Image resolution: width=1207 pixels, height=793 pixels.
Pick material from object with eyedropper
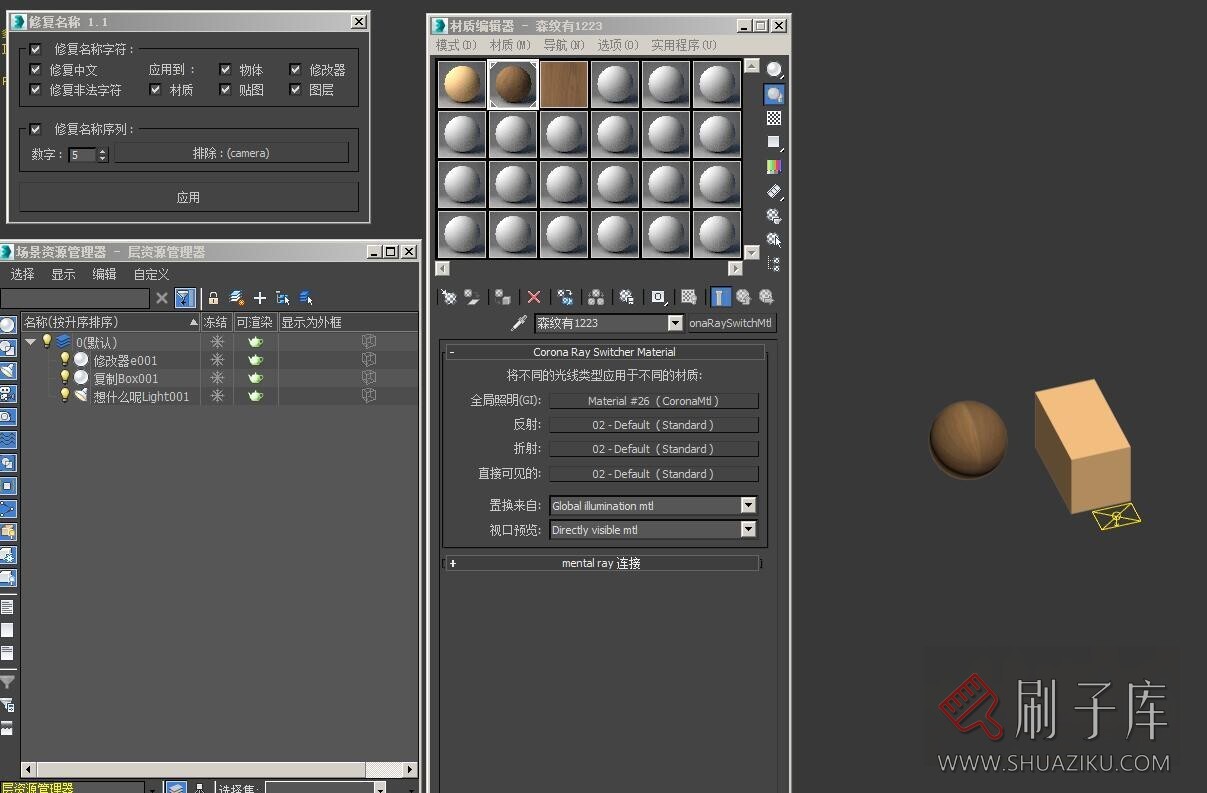pyautogui.click(x=518, y=323)
